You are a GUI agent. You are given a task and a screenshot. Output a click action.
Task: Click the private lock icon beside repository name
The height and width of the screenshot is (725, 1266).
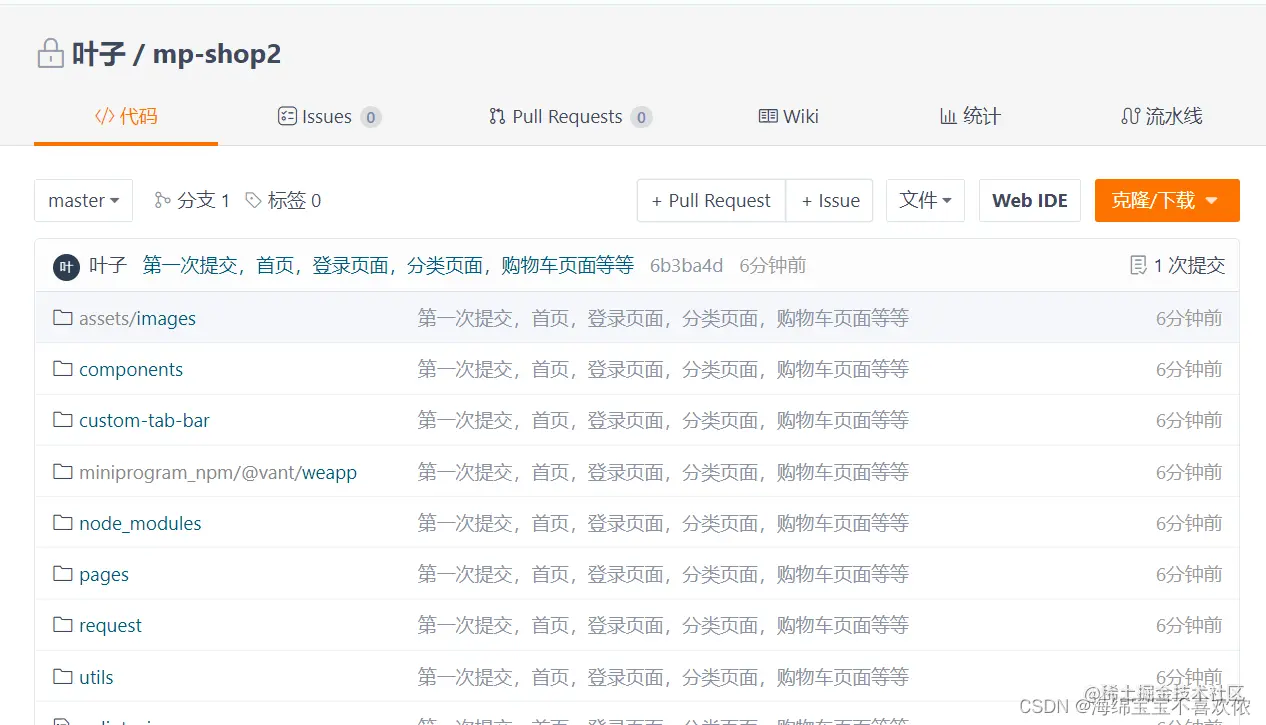click(50, 54)
